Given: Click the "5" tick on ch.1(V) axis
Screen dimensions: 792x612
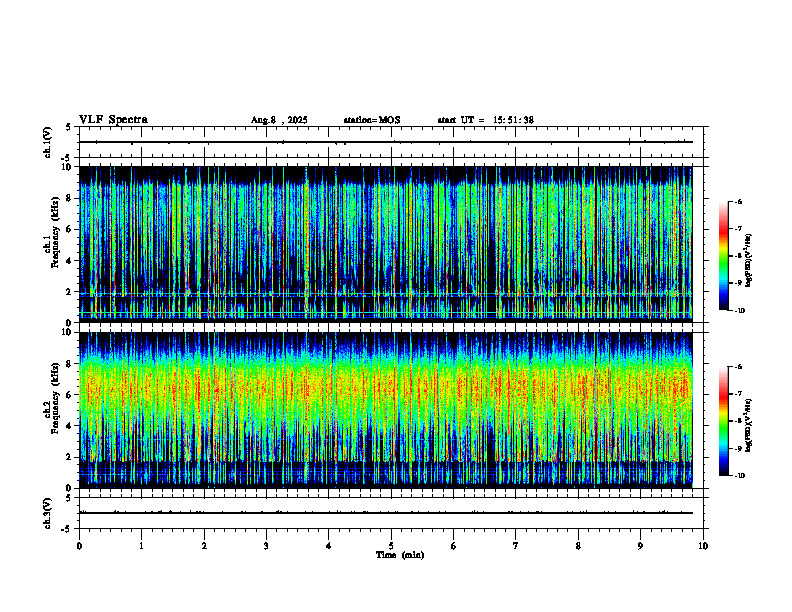Looking at the screenshot, I should (68, 127).
